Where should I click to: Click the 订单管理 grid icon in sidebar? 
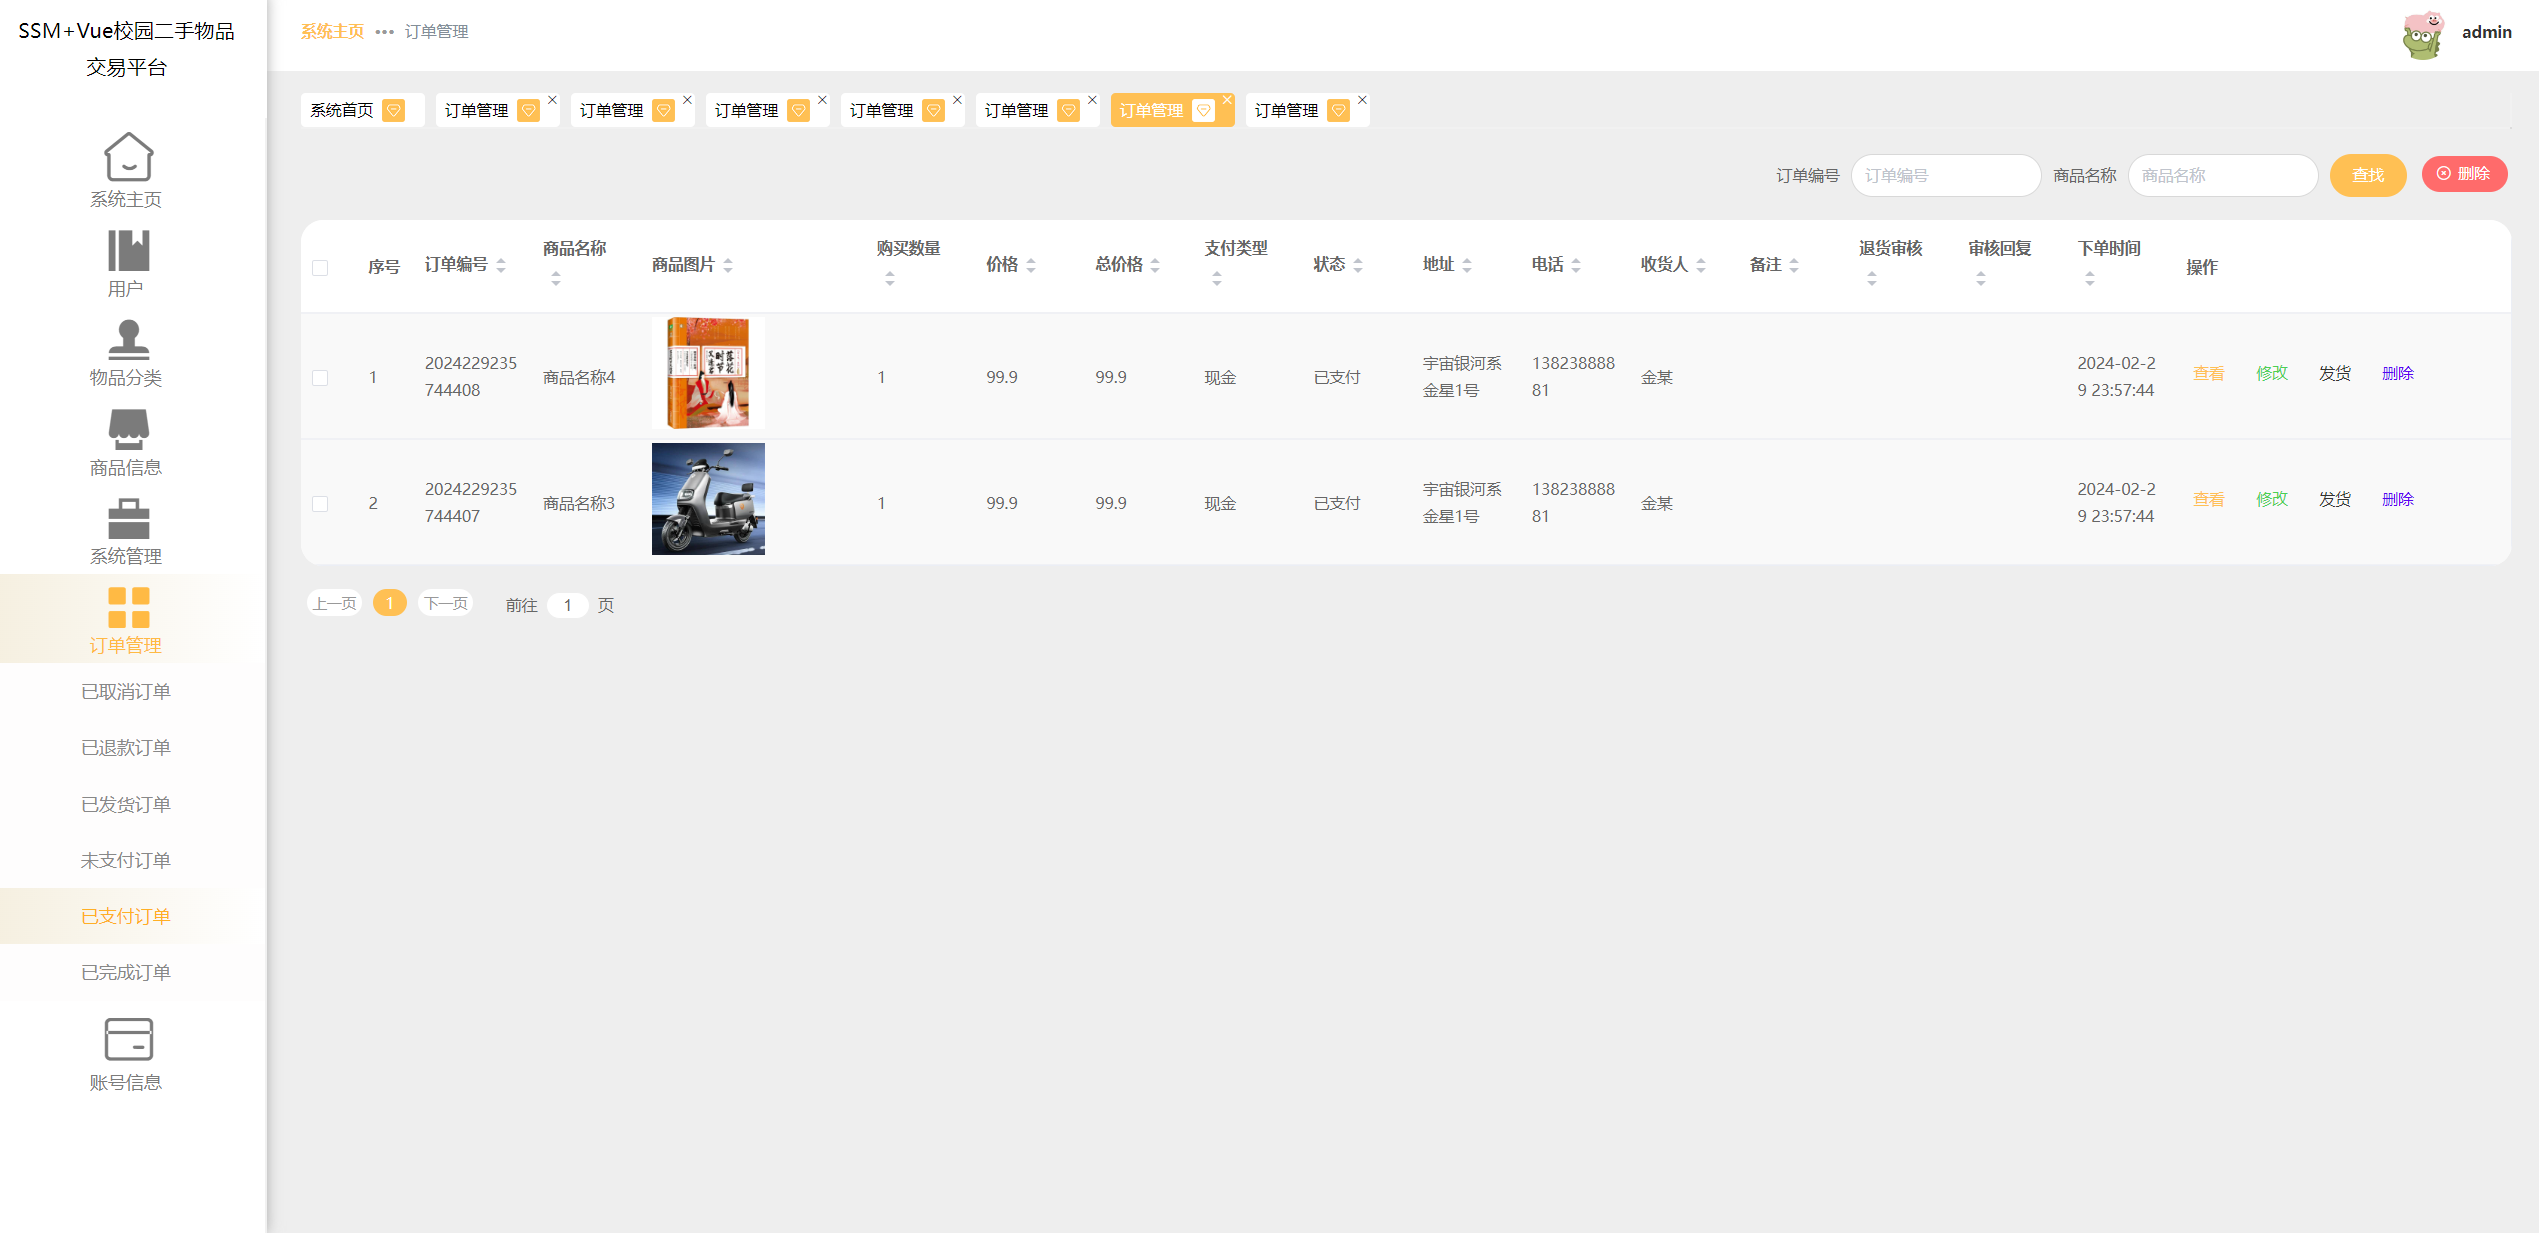point(128,607)
